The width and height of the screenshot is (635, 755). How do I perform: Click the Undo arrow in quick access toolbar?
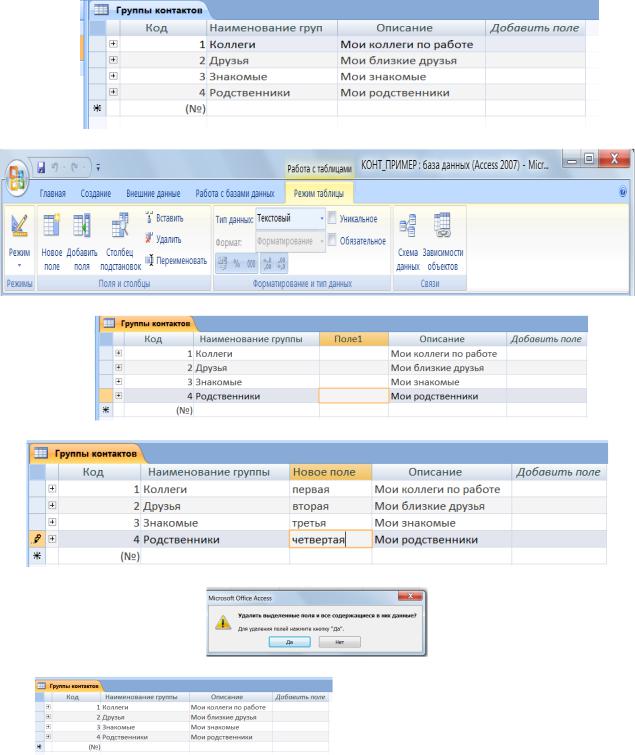[55, 168]
